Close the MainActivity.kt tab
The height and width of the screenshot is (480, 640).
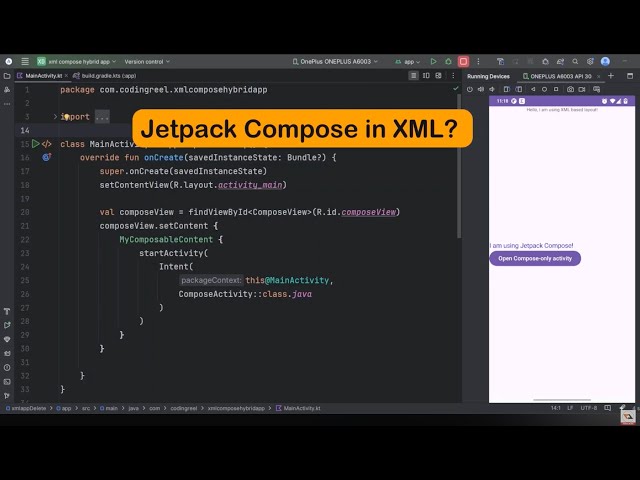point(66,76)
